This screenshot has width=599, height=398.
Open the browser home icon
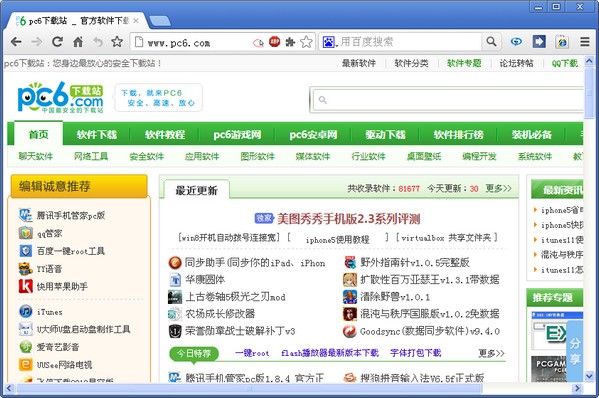[x=78, y=41]
